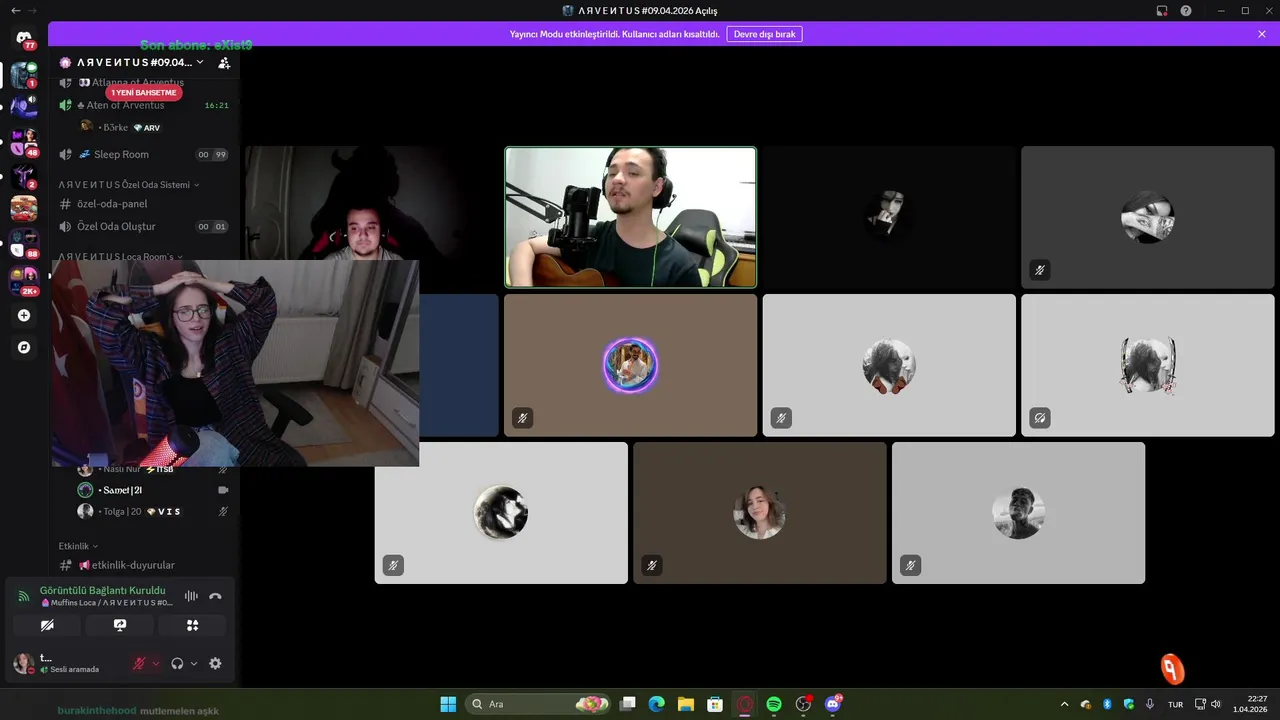This screenshot has height=720, width=1280.
Task: Open Spotify from the taskbar
Action: 774,704
